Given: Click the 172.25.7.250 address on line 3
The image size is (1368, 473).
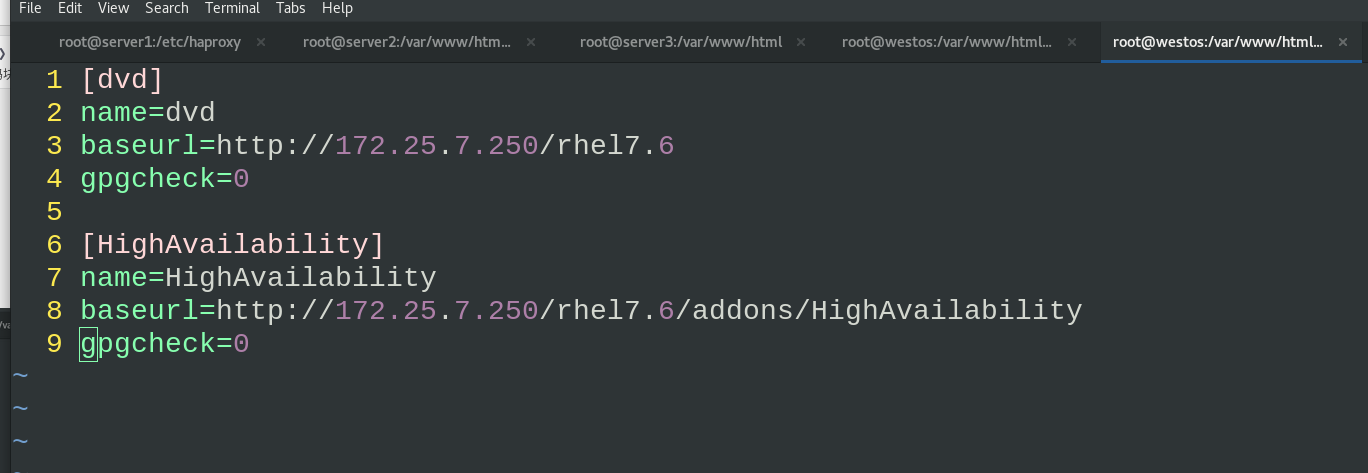Looking at the screenshot, I should [x=437, y=146].
